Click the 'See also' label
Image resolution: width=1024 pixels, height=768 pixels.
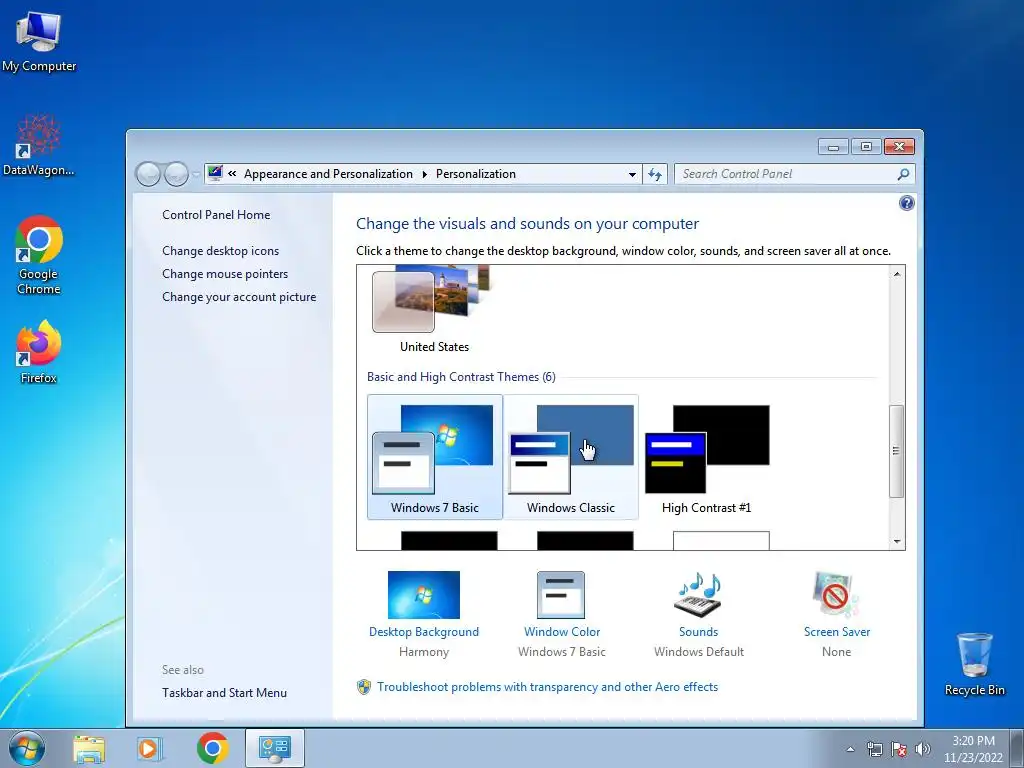(183, 670)
